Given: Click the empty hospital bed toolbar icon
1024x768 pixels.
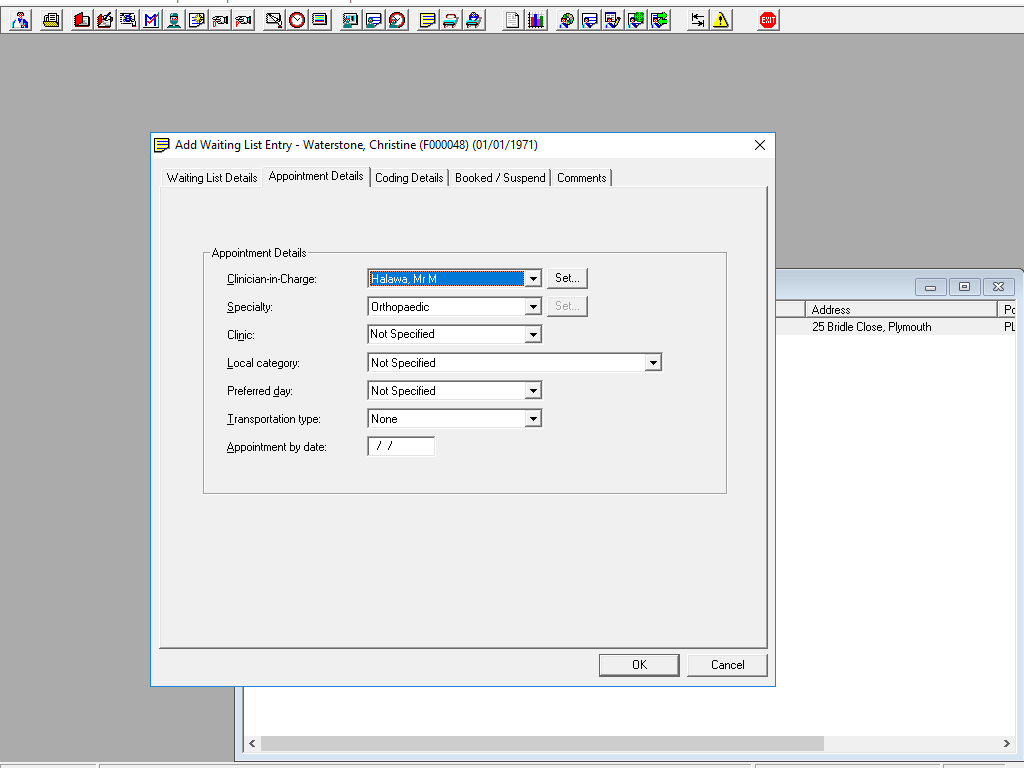Looking at the screenshot, I should point(451,20).
